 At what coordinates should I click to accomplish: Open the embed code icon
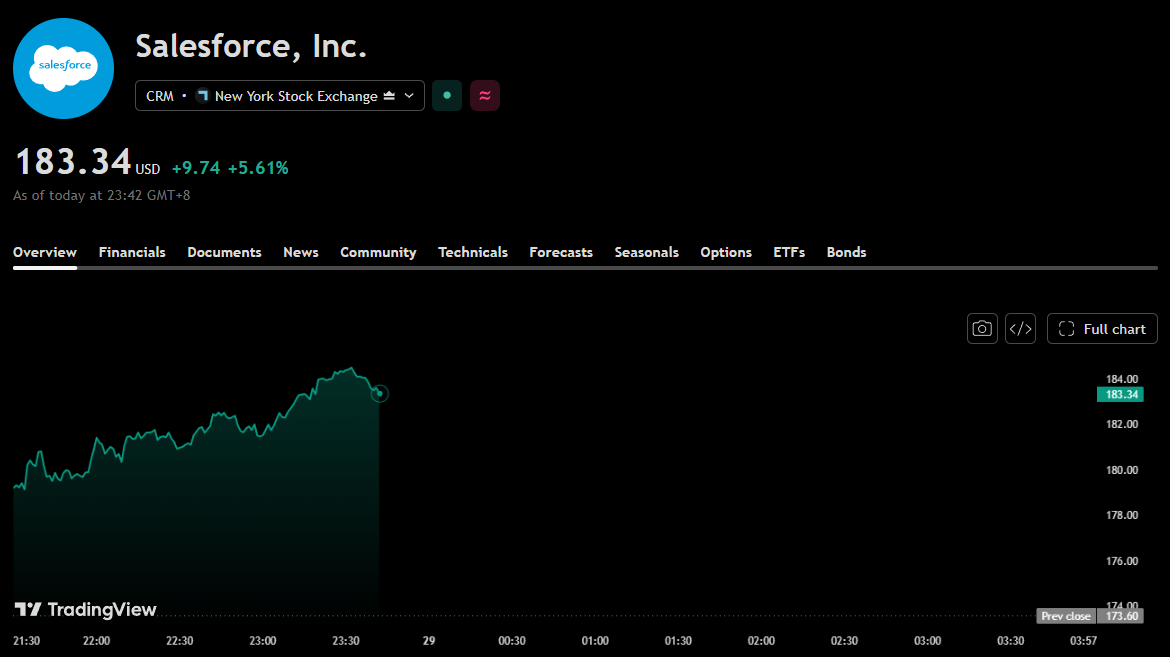(x=1020, y=328)
